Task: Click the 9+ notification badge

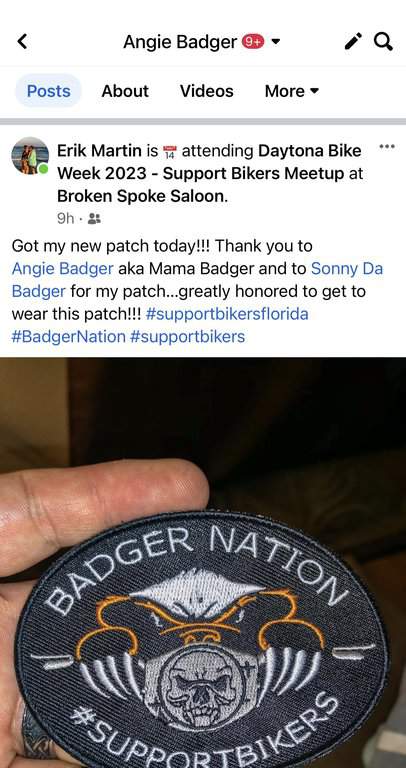Action: [253, 42]
